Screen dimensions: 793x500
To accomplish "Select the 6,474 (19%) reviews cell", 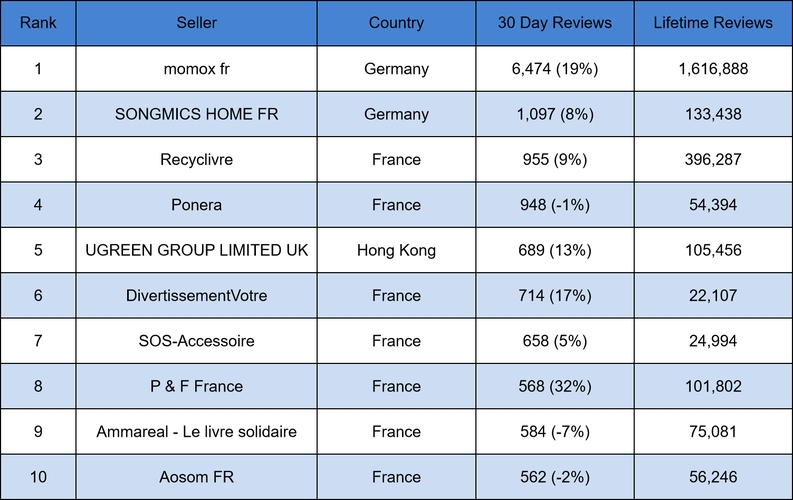I will [x=555, y=69].
